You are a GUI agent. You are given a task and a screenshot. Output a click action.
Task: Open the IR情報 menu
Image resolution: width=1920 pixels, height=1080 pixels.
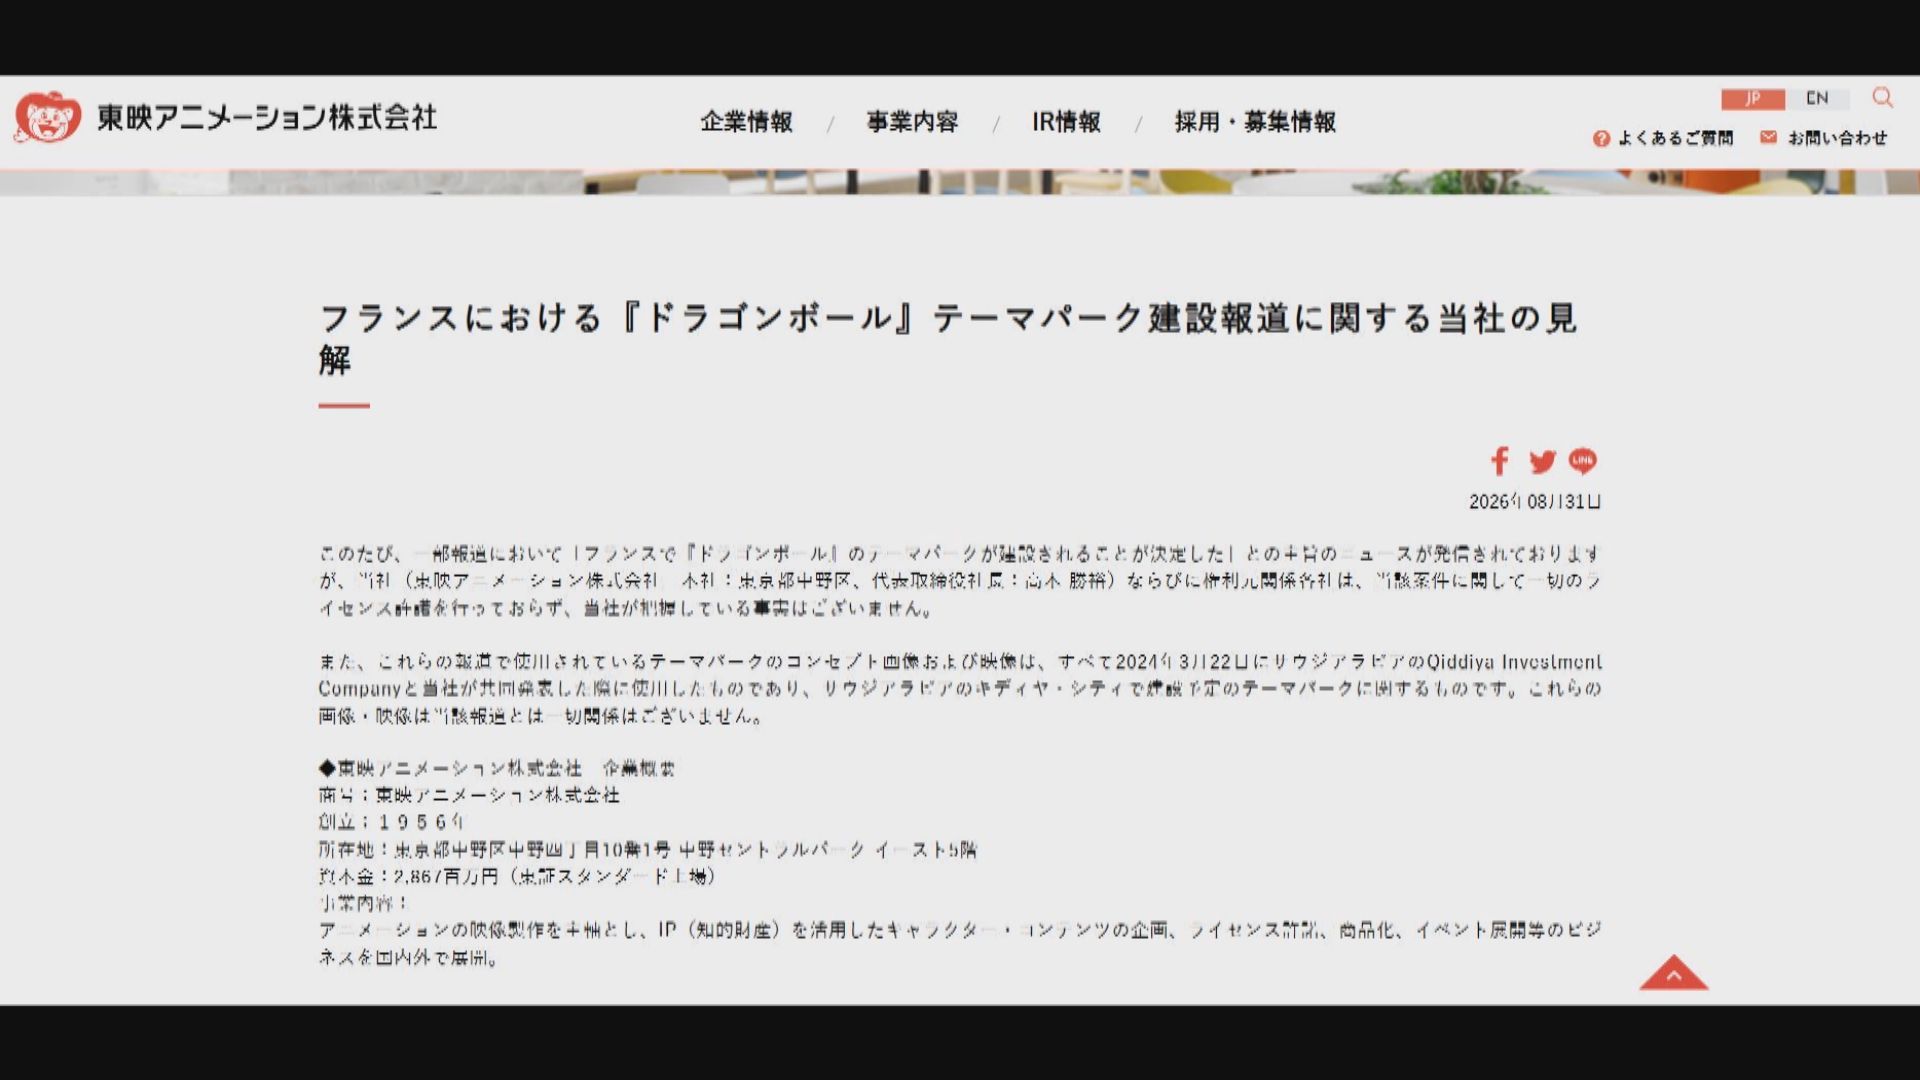pyautogui.click(x=1066, y=122)
